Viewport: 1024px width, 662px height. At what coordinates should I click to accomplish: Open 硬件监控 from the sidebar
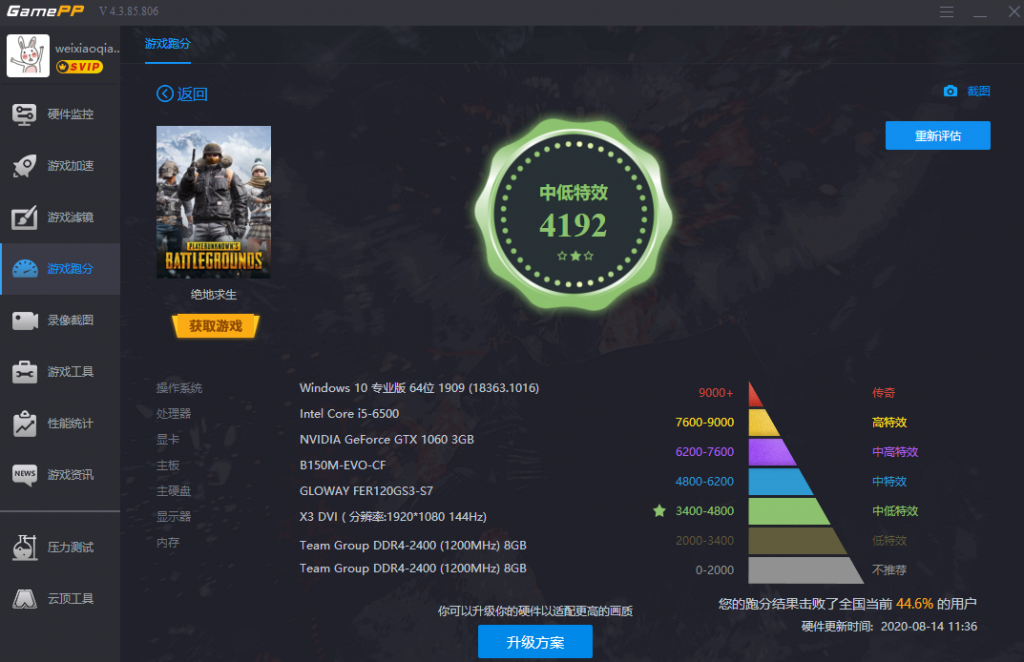coord(60,114)
